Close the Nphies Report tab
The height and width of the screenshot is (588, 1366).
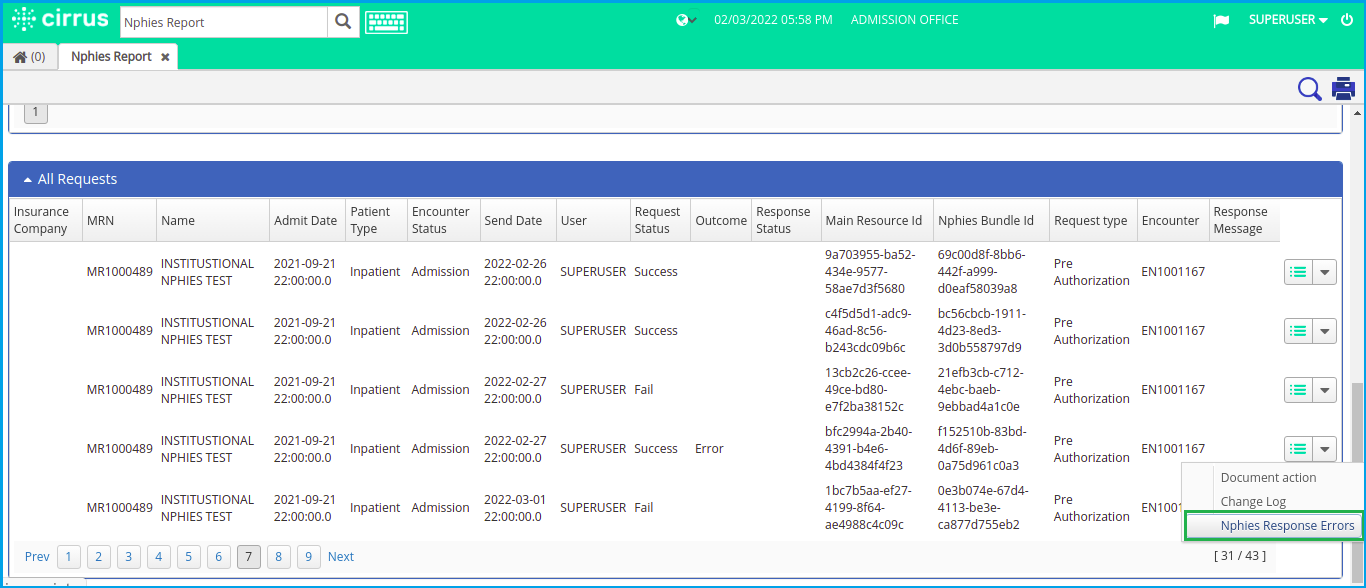(165, 58)
